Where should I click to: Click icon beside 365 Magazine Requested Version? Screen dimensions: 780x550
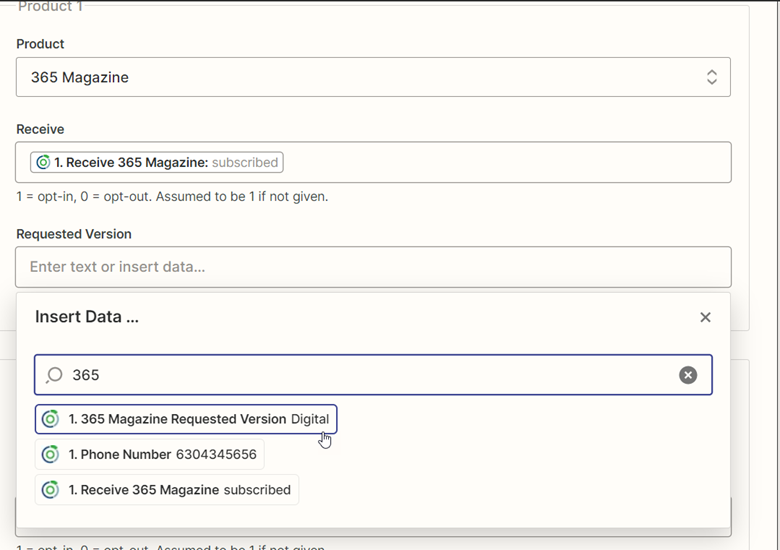pos(50,419)
